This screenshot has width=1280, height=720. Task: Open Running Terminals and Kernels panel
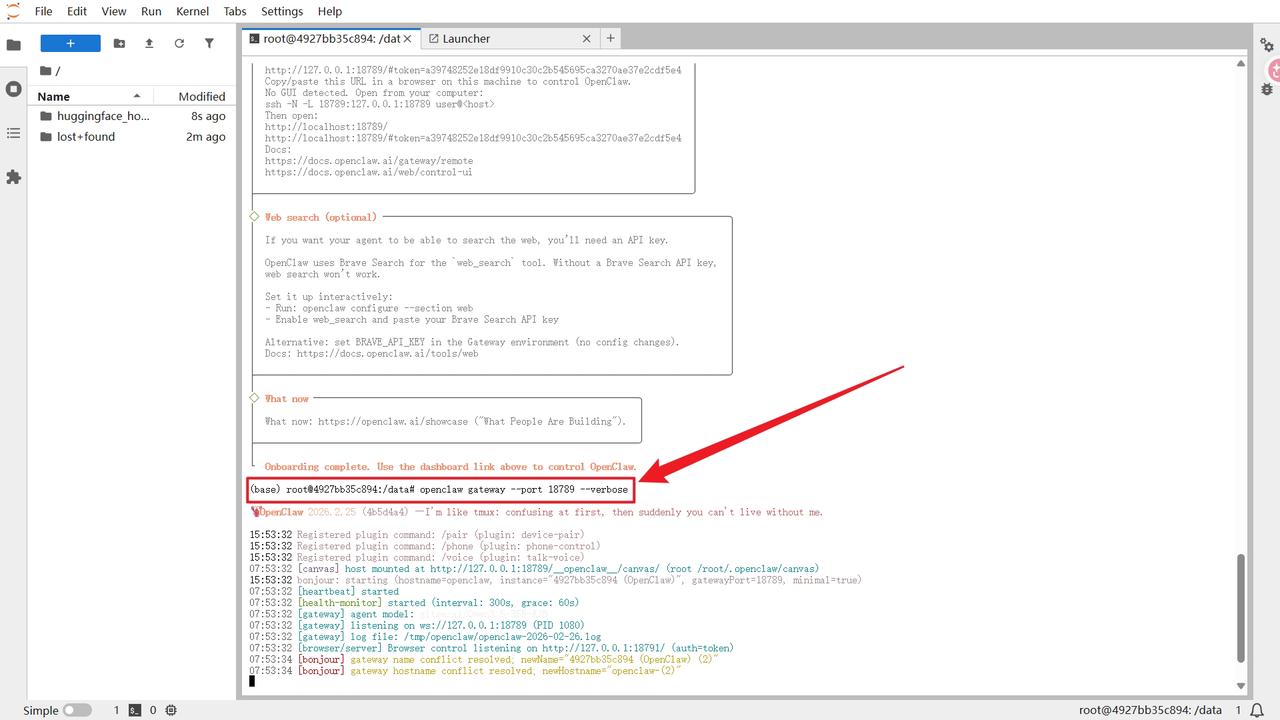[14, 89]
